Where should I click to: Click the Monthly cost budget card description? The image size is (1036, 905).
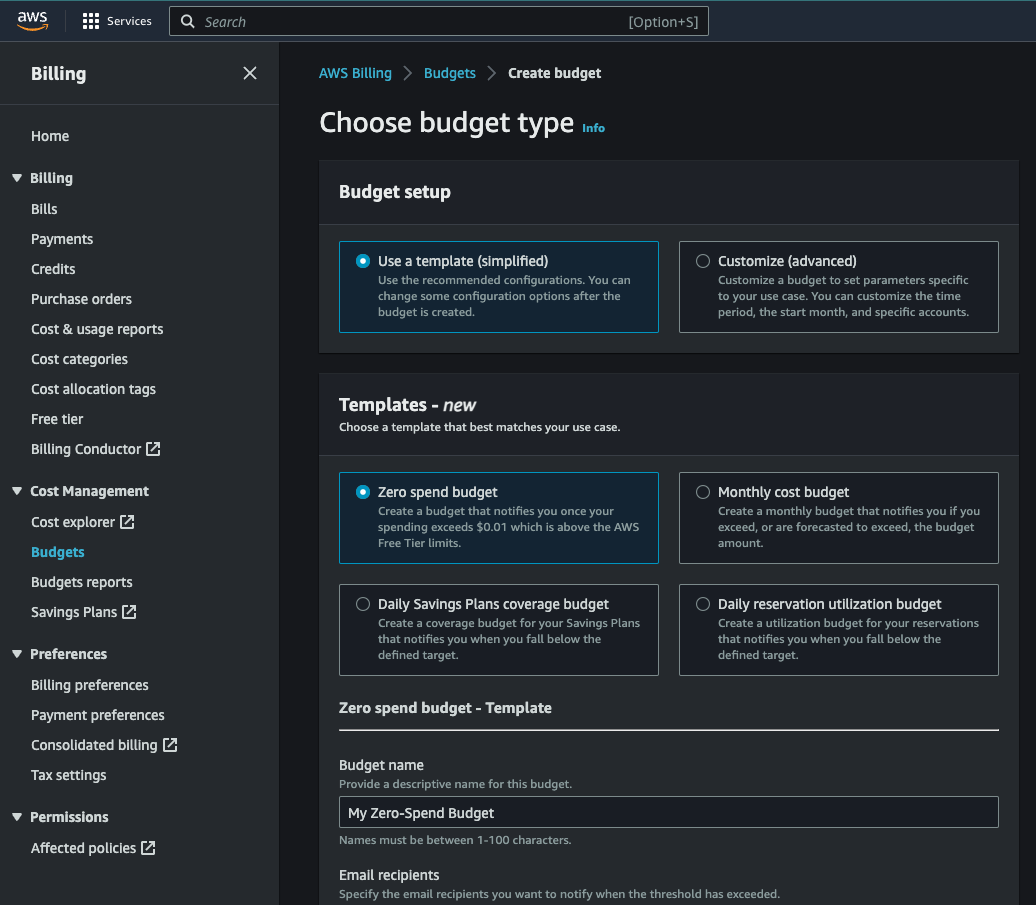pyautogui.click(x=849, y=527)
